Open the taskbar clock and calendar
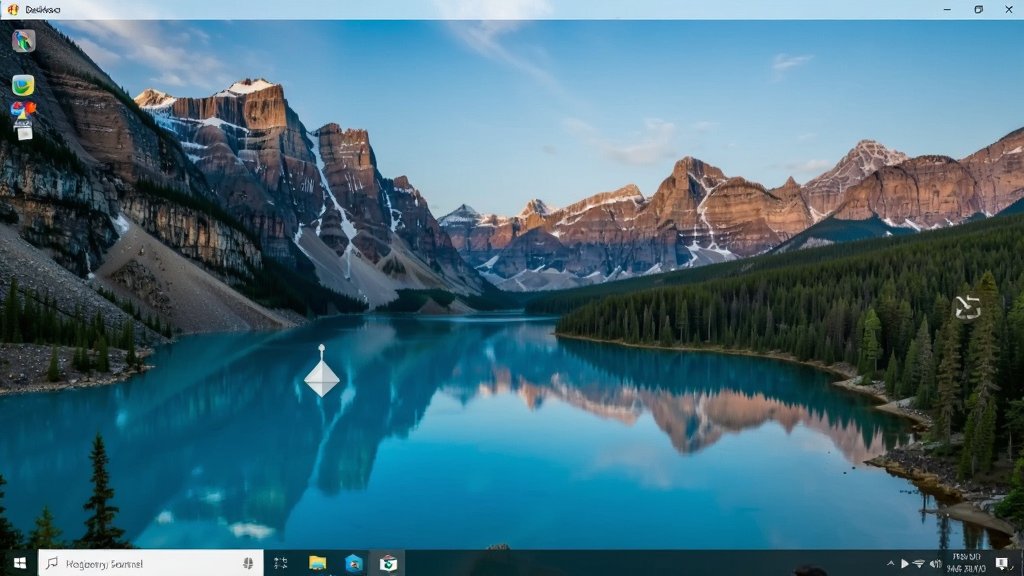 click(x=967, y=563)
